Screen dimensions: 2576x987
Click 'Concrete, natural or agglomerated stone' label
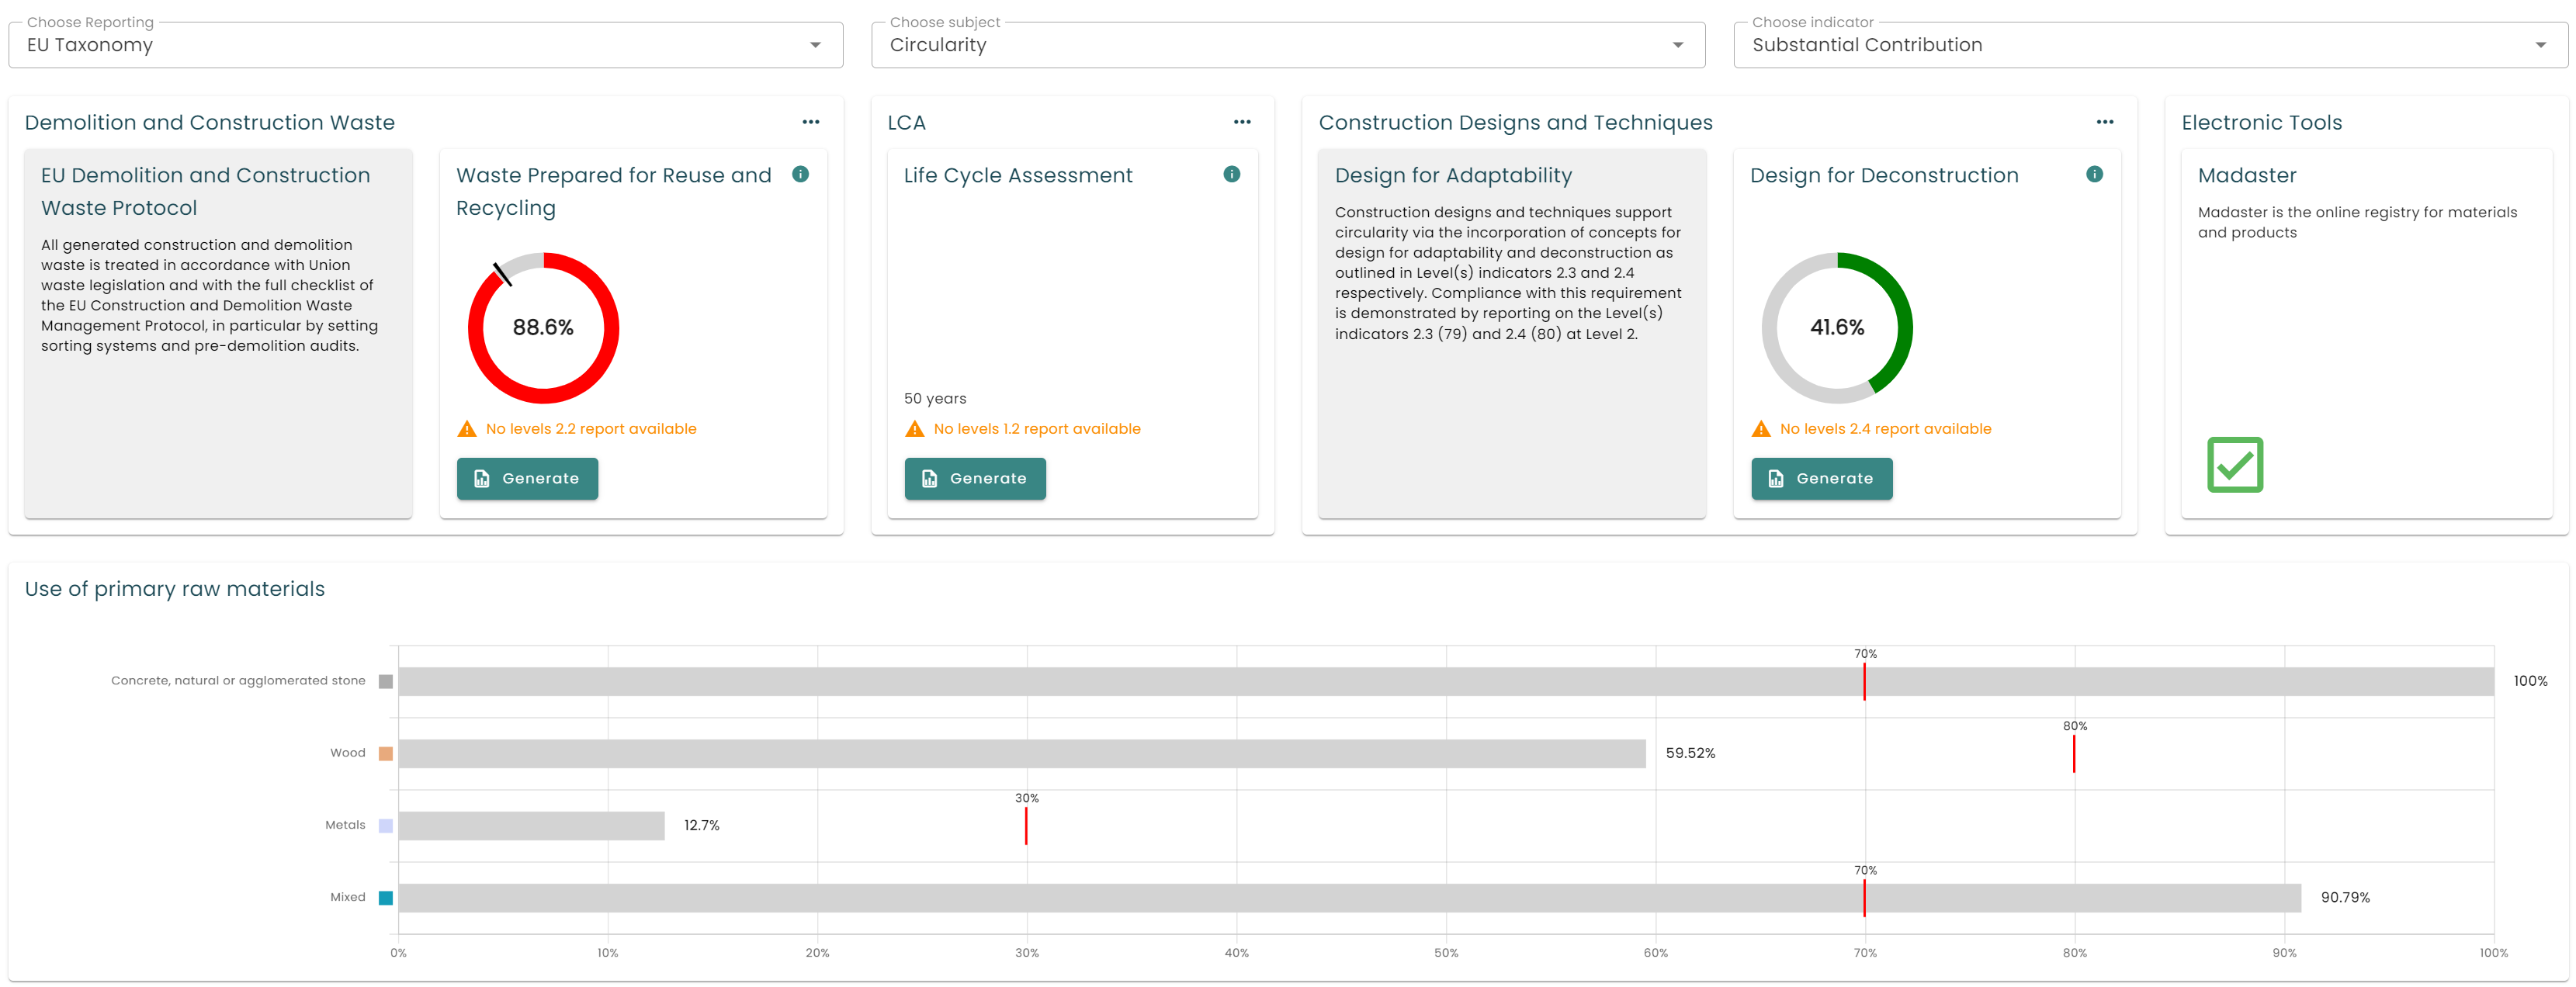238,681
